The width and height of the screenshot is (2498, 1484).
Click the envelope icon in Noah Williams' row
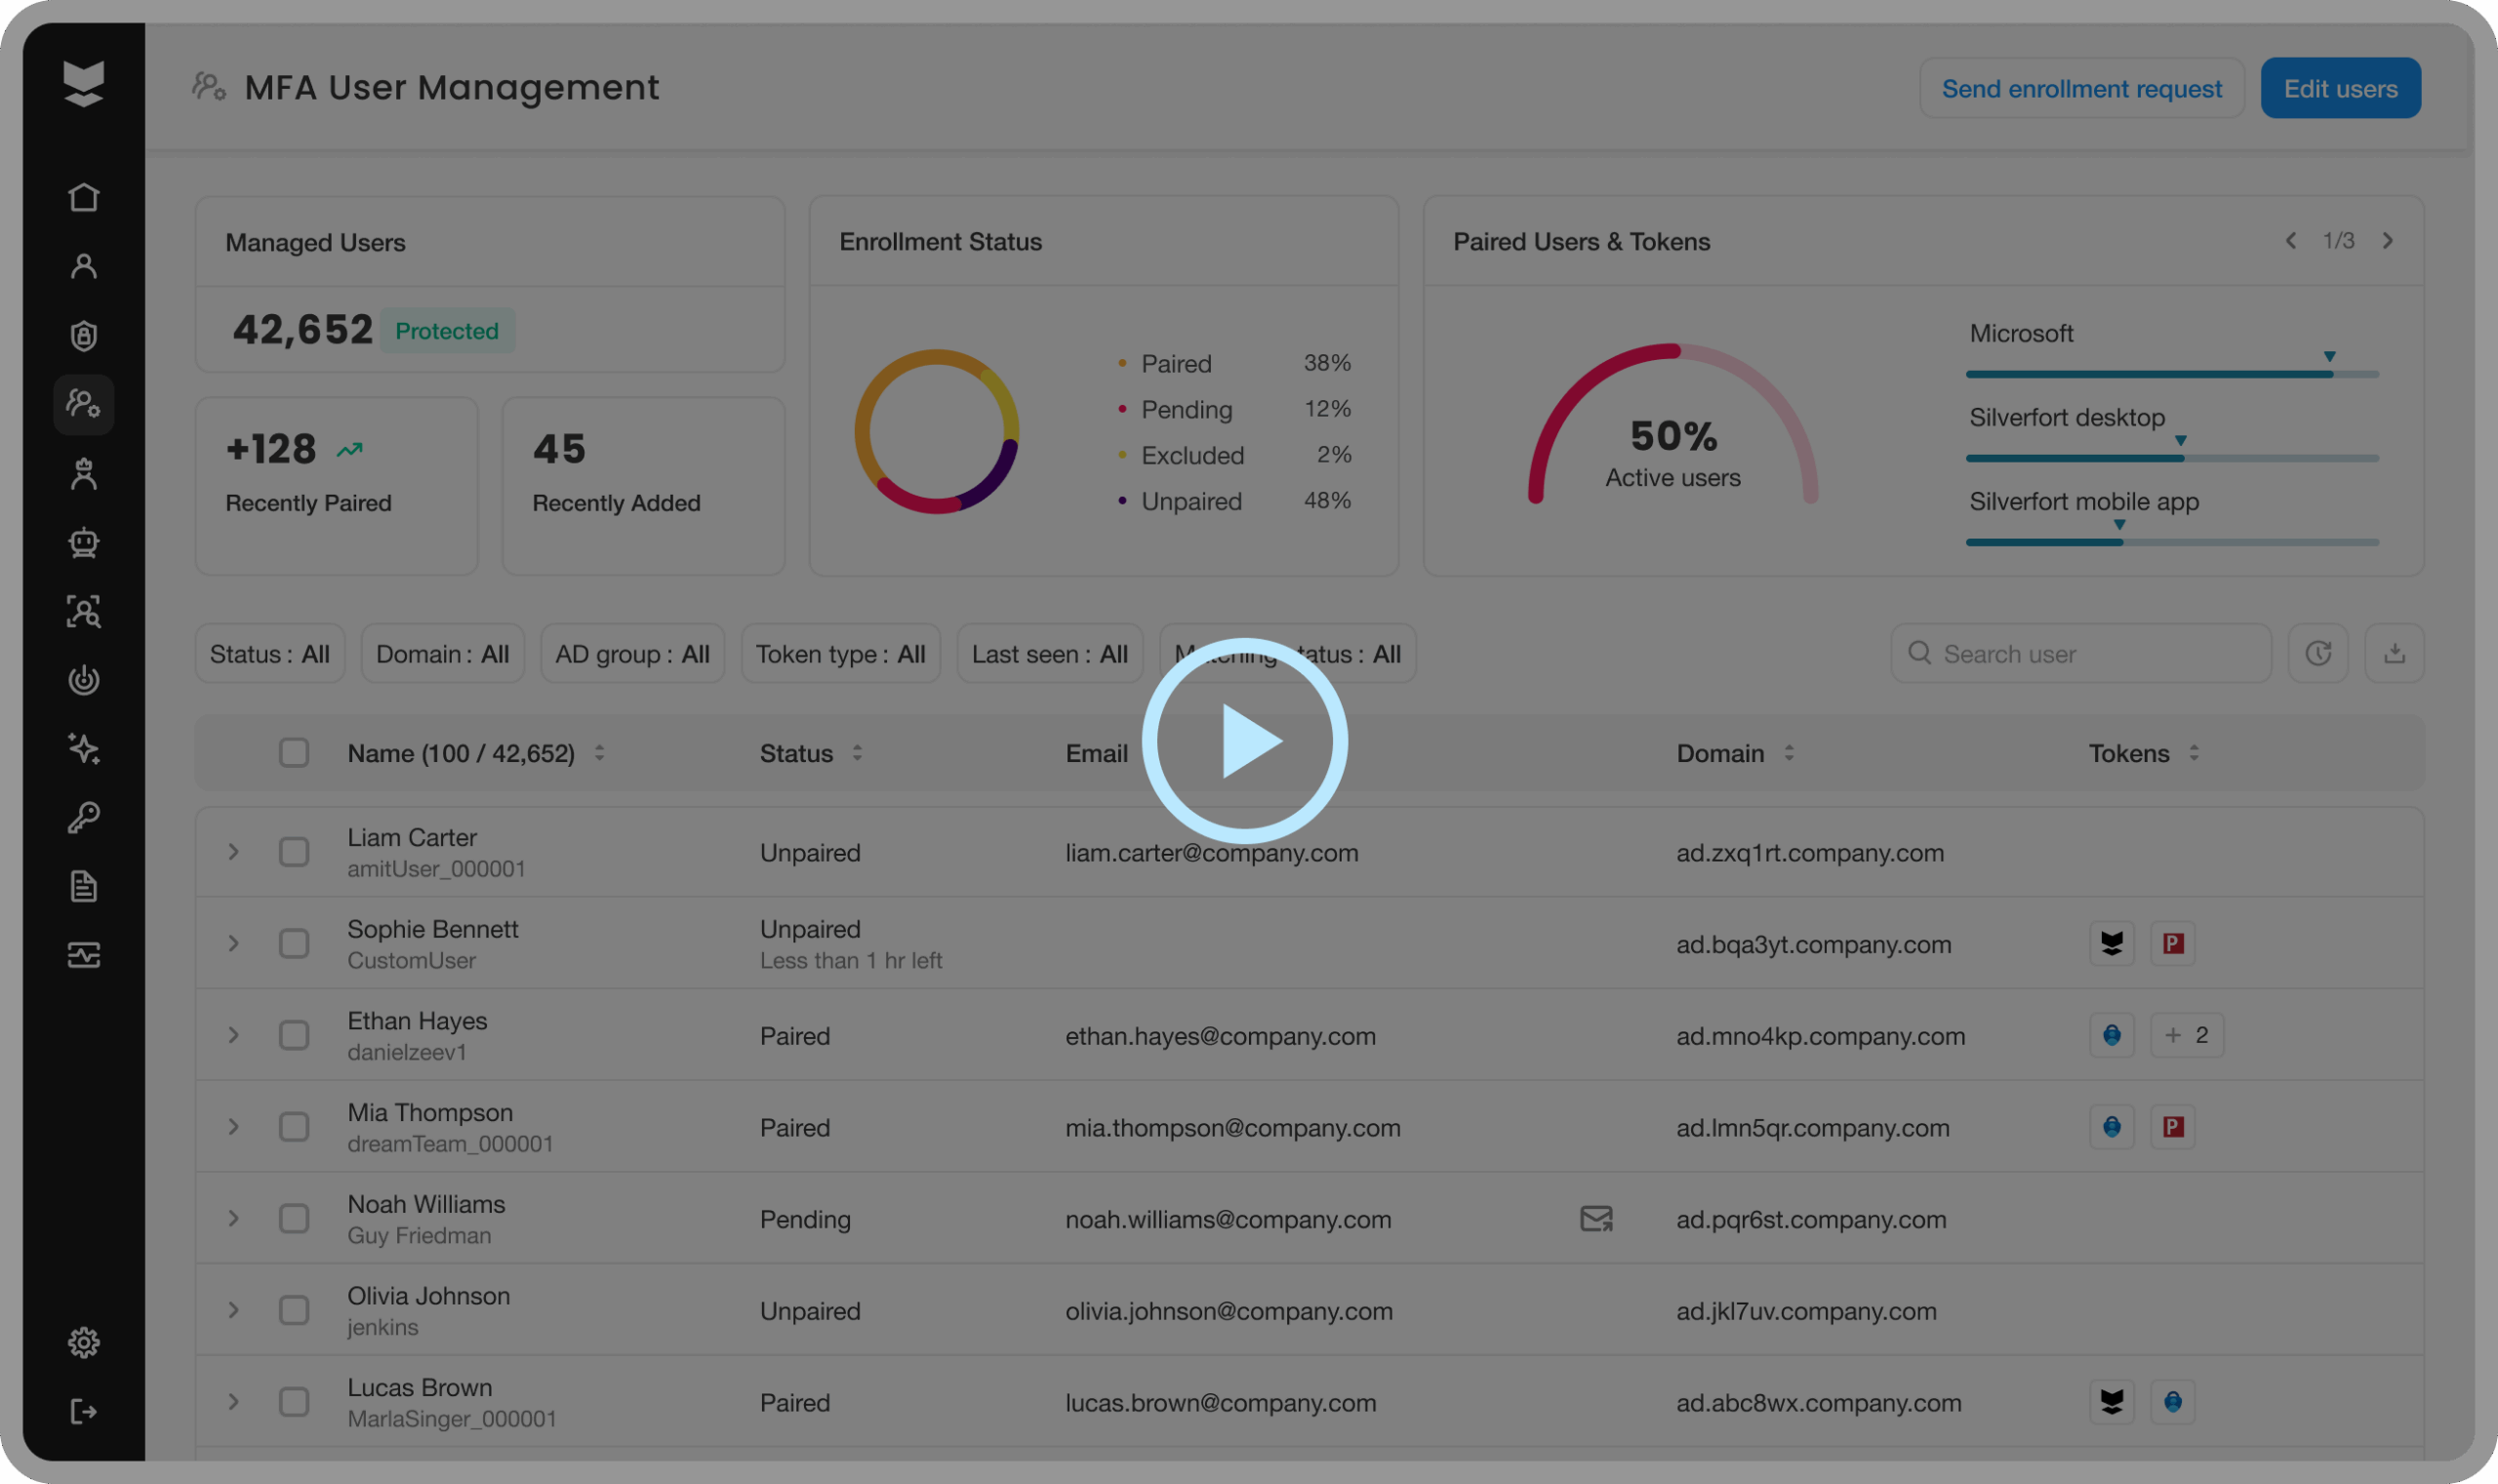click(1596, 1218)
